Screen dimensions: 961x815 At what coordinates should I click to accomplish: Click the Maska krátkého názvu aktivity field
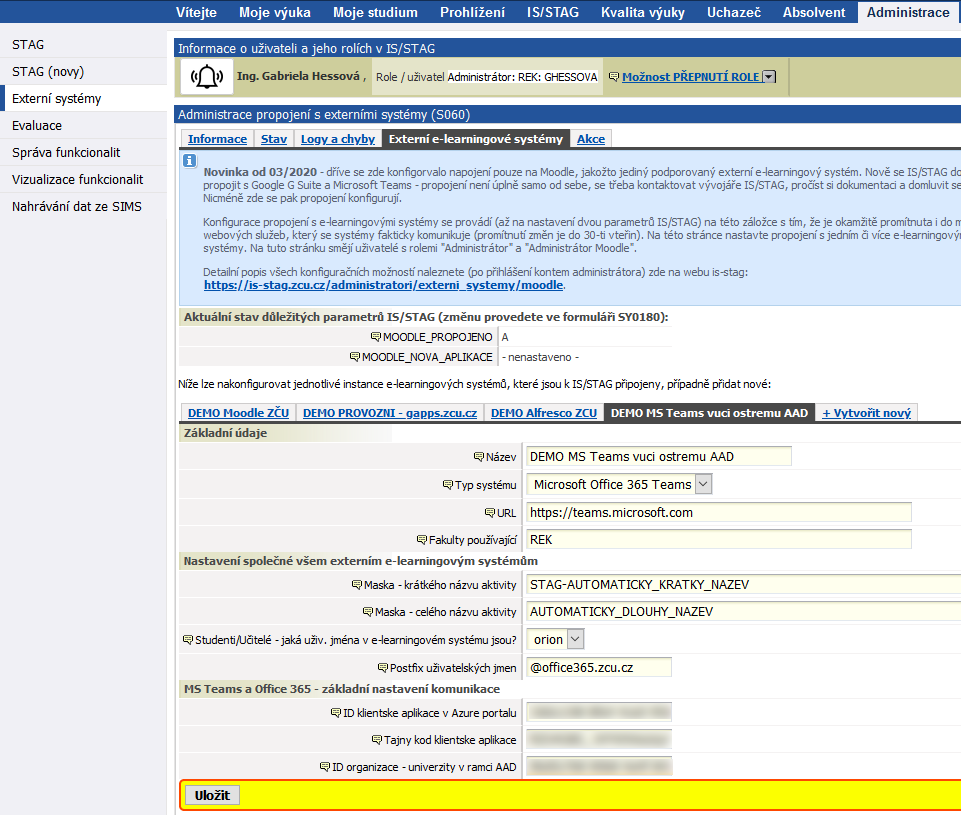coord(743,585)
